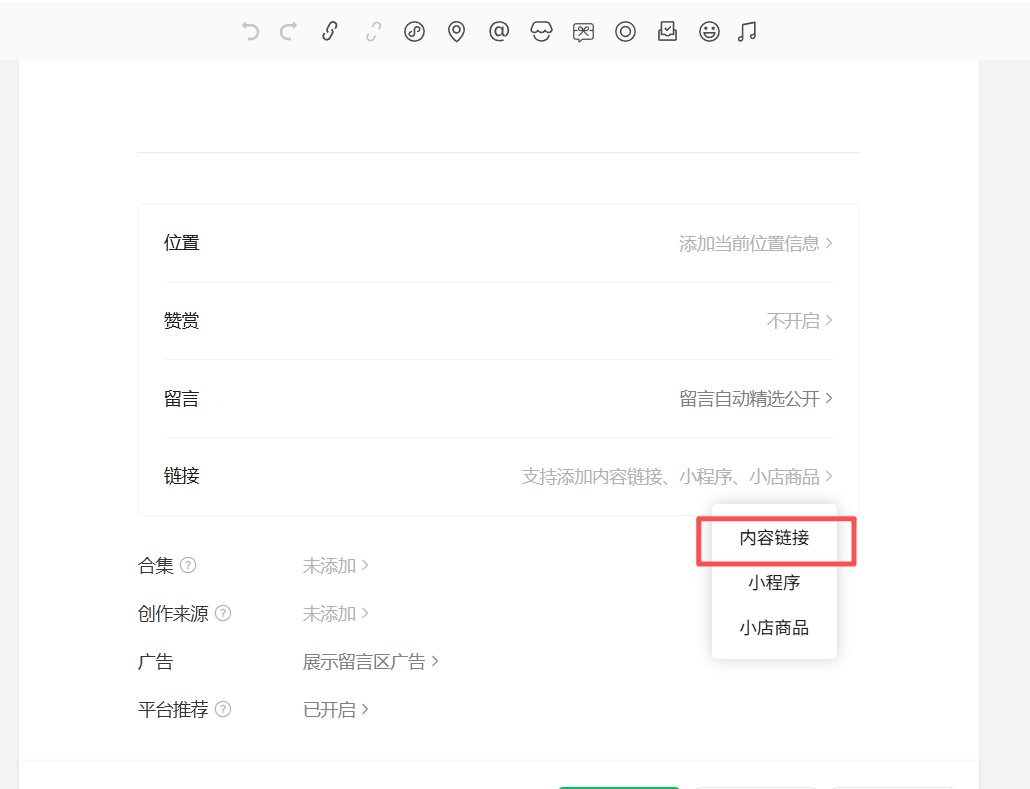Click the 赞赏 row label
Image resolution: width=1030 pixels, height=789 pixels.
click(181, 321)
